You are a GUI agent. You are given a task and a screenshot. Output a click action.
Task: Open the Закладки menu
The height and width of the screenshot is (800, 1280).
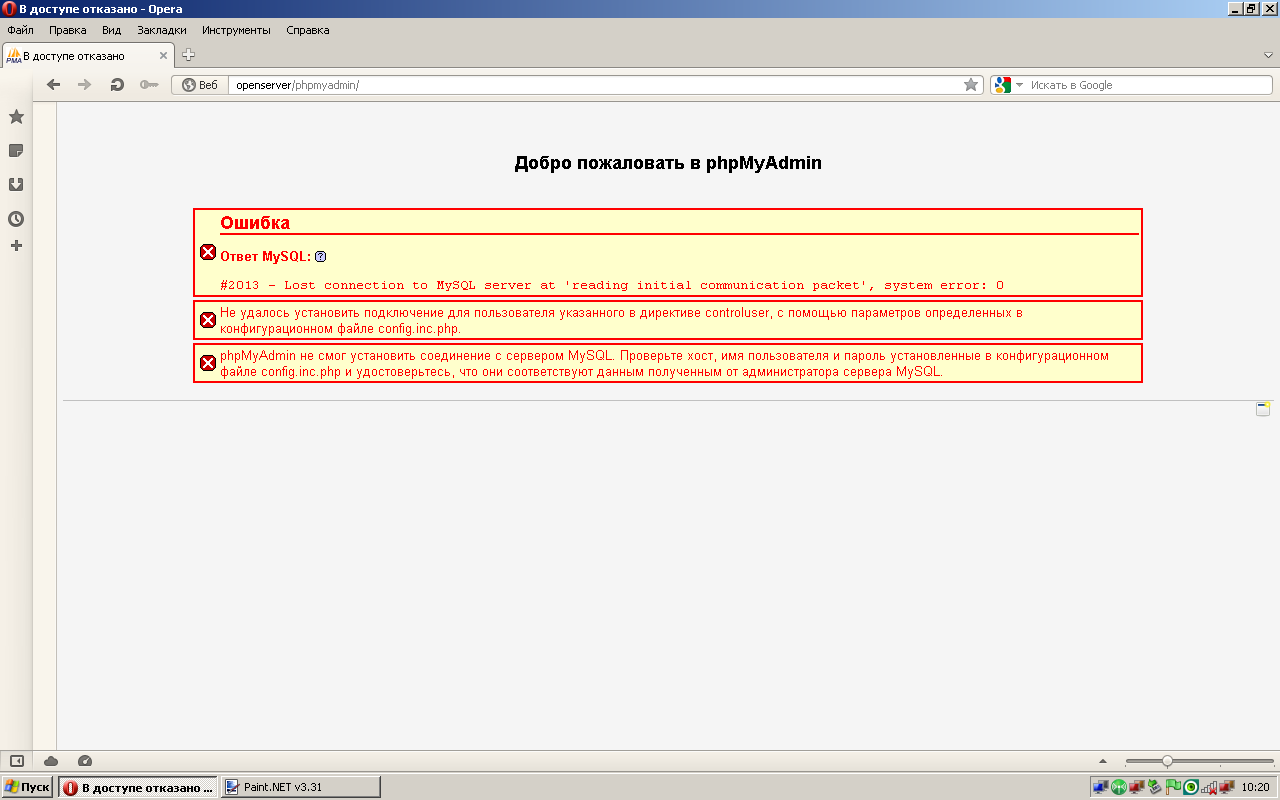[162, 30]
